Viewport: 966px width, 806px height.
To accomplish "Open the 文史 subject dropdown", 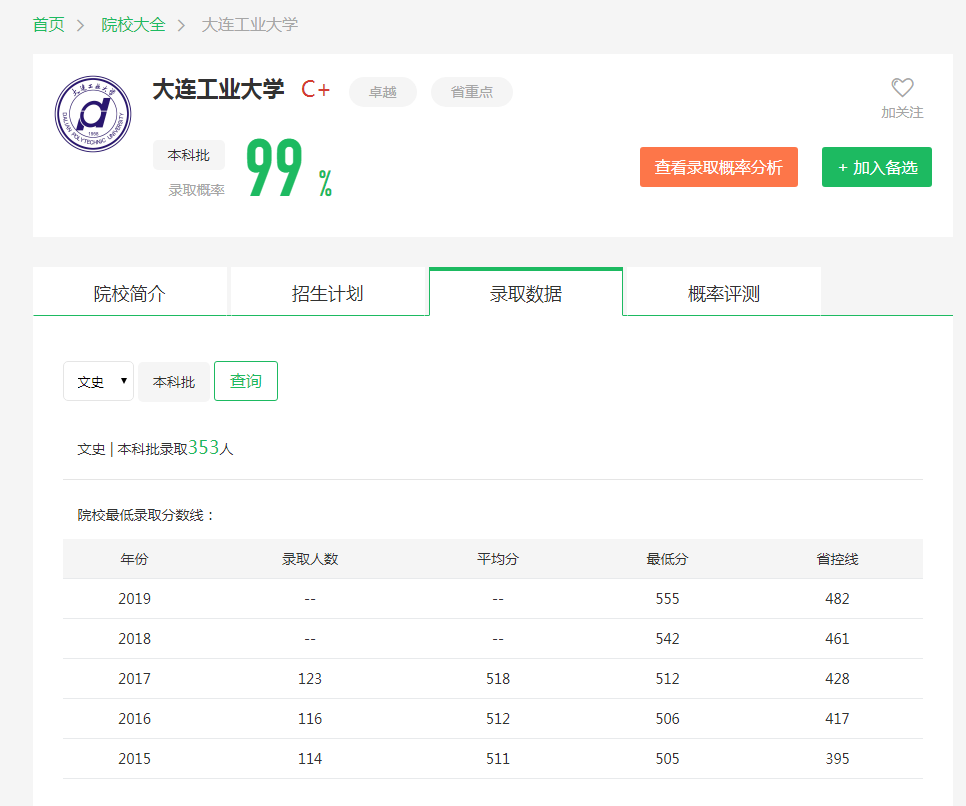I will [99, 381].
